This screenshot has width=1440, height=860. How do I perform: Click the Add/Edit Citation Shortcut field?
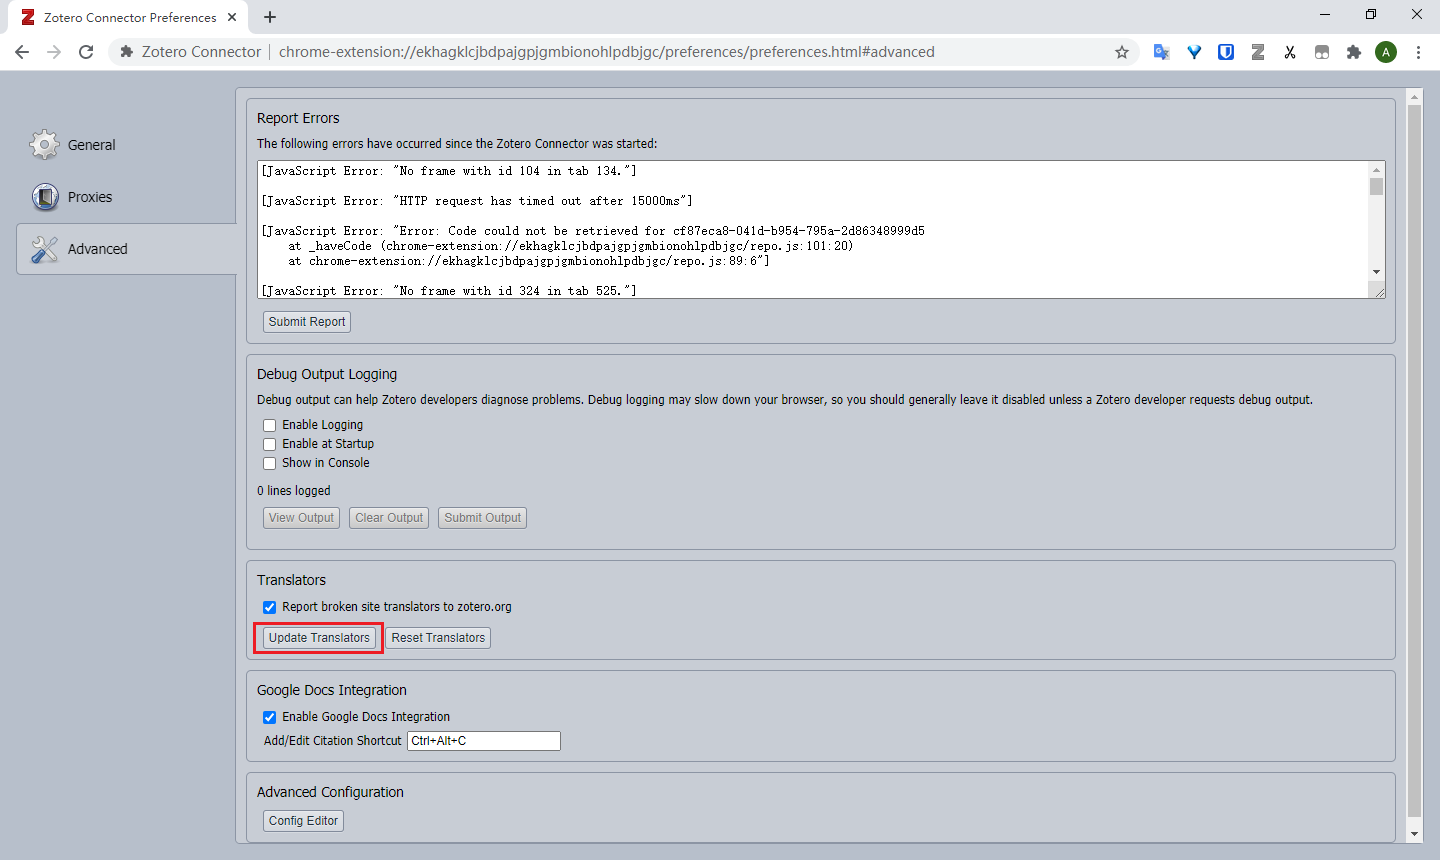coord(484,741)
